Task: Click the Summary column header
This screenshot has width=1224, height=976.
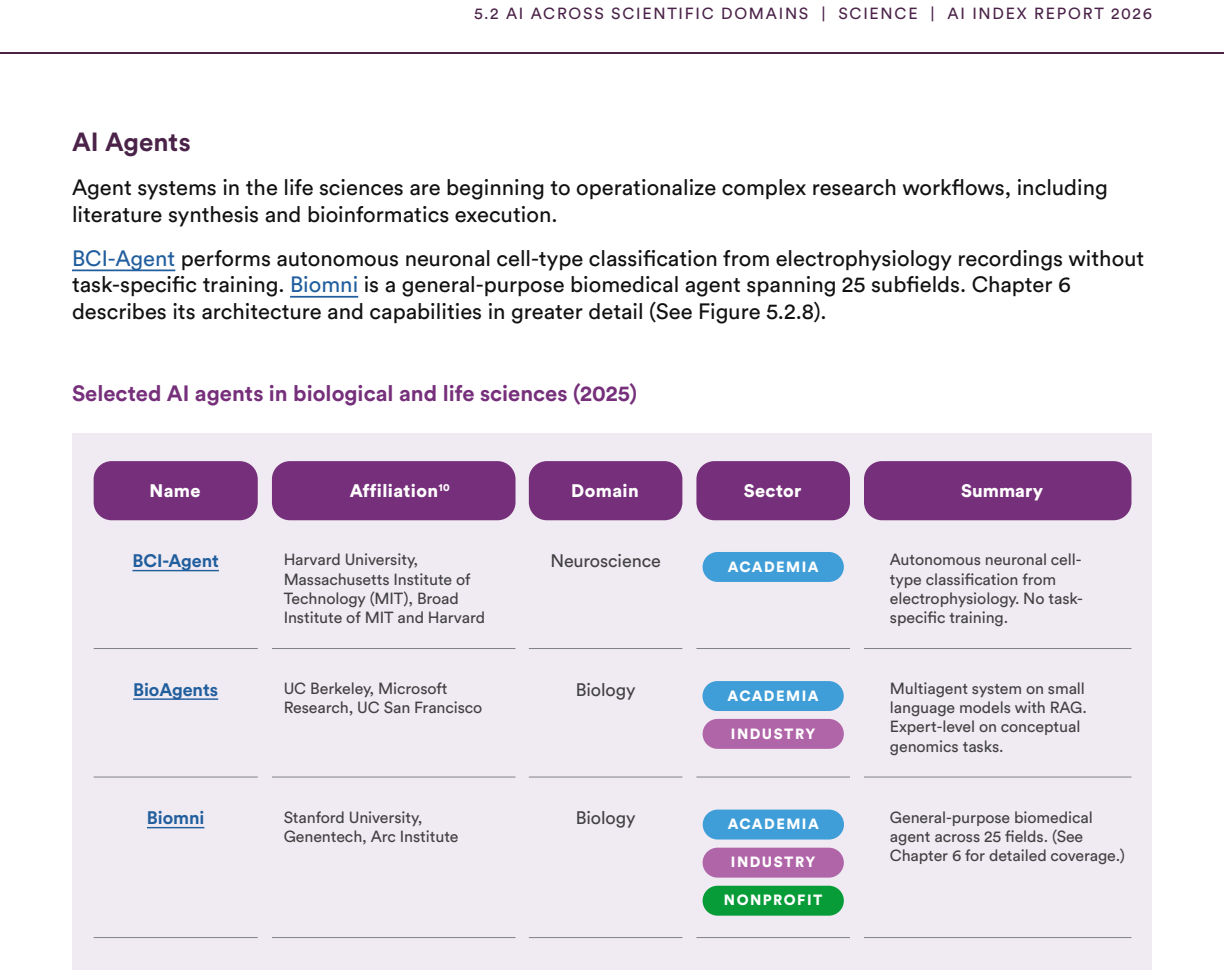Action: (x=997, y=491)
